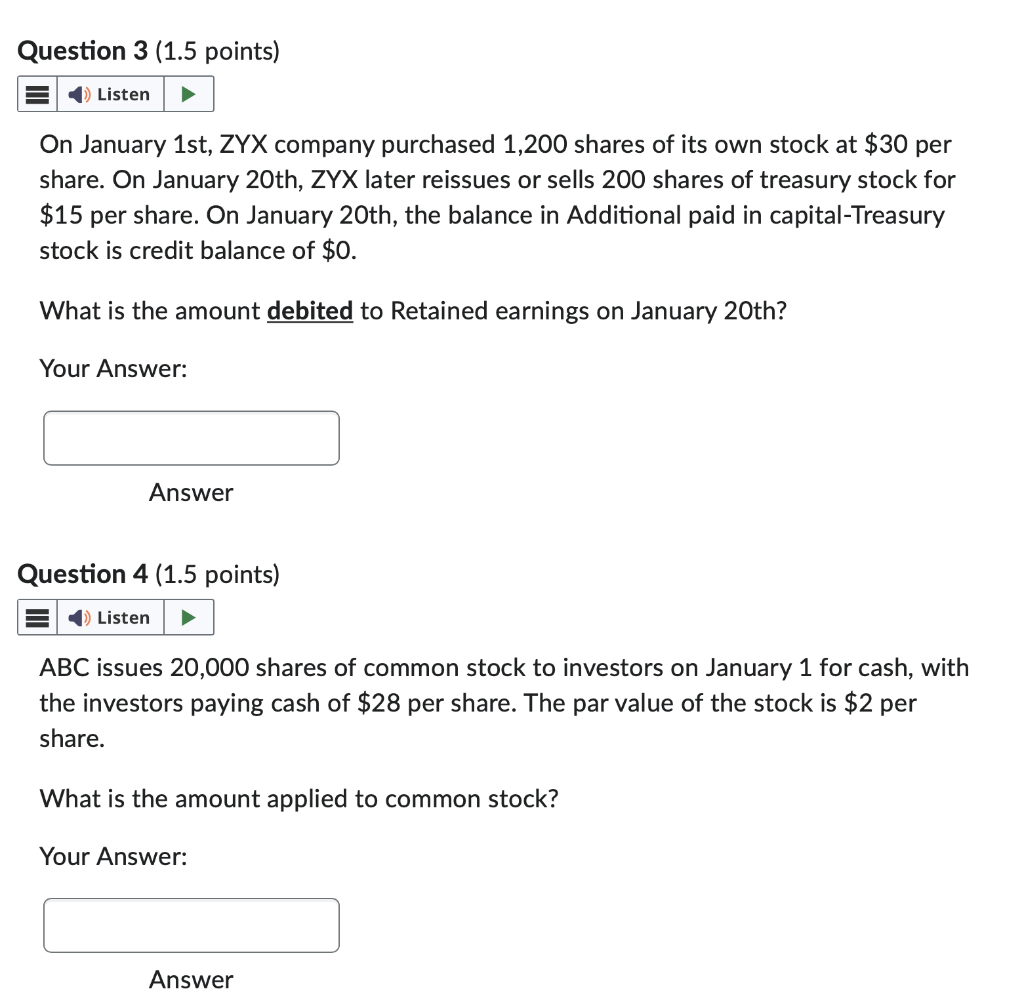Image resolution: width=1024 pixels, height=1008 pixels.
Task: Open the ReadSpeaker toolbar menu above Question 4 text
Action: coord(36,617)
